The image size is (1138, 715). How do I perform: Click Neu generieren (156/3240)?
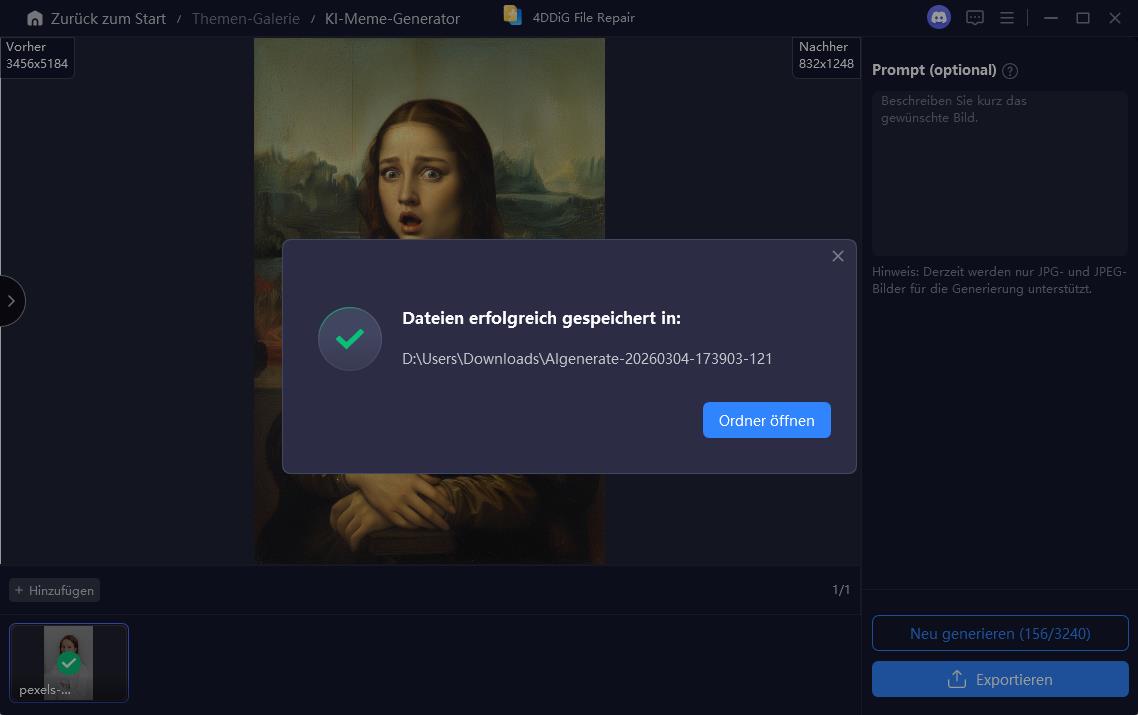coord(1000,634)
